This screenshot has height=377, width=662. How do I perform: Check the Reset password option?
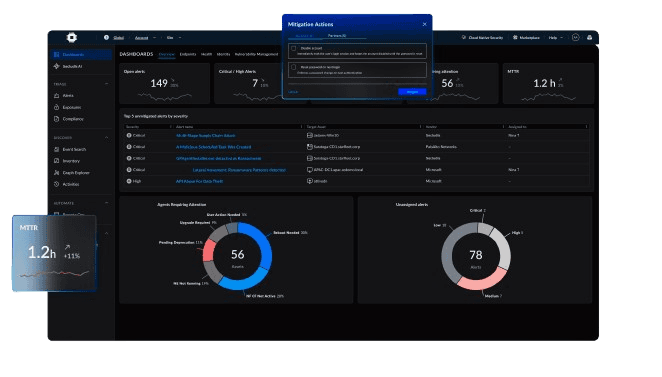click(293, 67)
